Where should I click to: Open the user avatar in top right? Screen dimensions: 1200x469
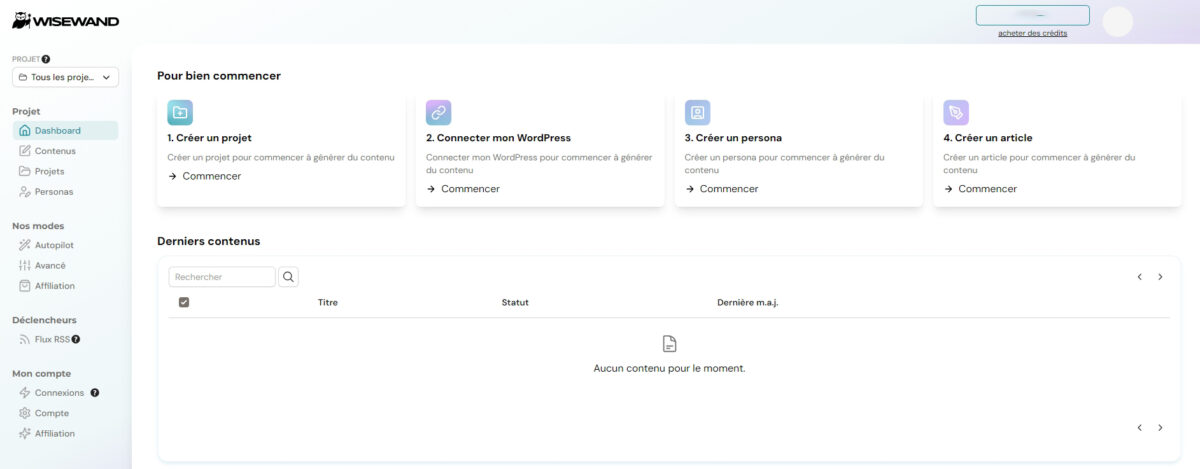1117,21
